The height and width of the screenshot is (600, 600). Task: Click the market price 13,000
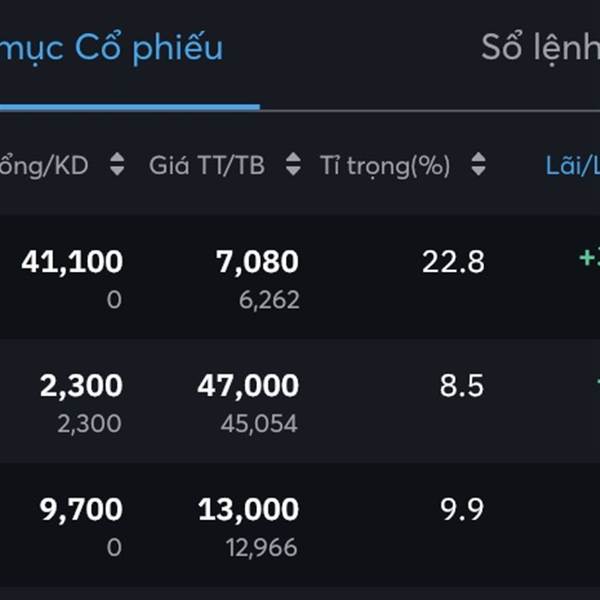248,510
